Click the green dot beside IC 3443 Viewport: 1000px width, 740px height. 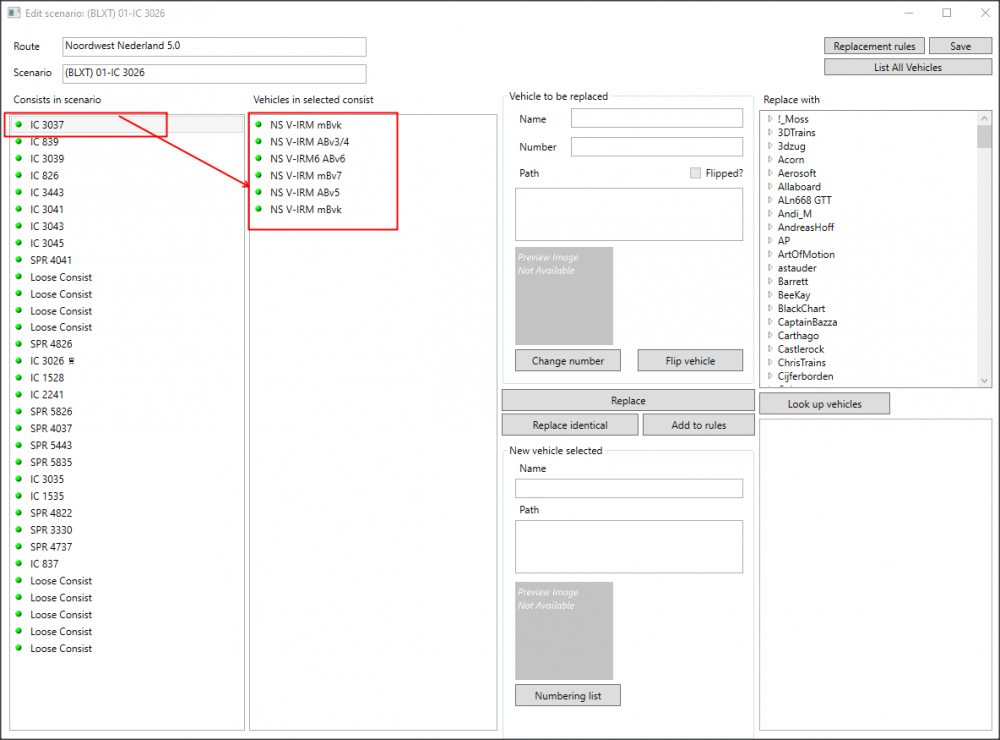(19, 192)
